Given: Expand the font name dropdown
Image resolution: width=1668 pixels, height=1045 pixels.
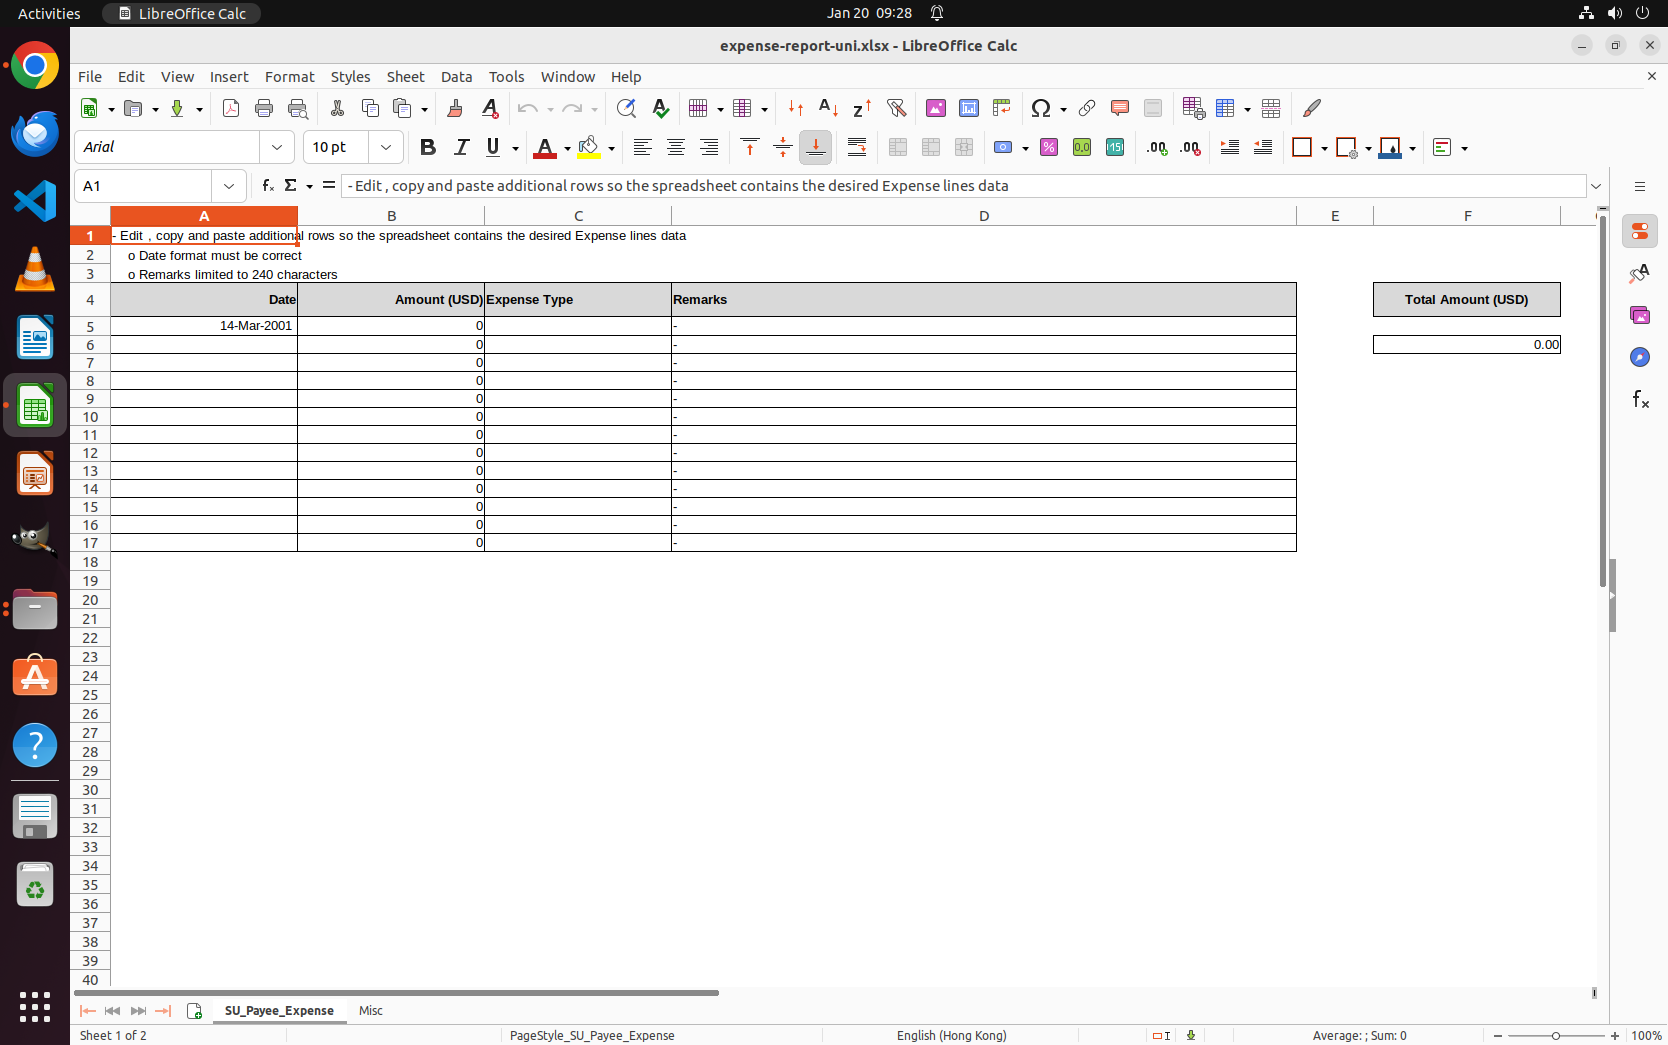Looking at the screenshot, I should point(277,147).
